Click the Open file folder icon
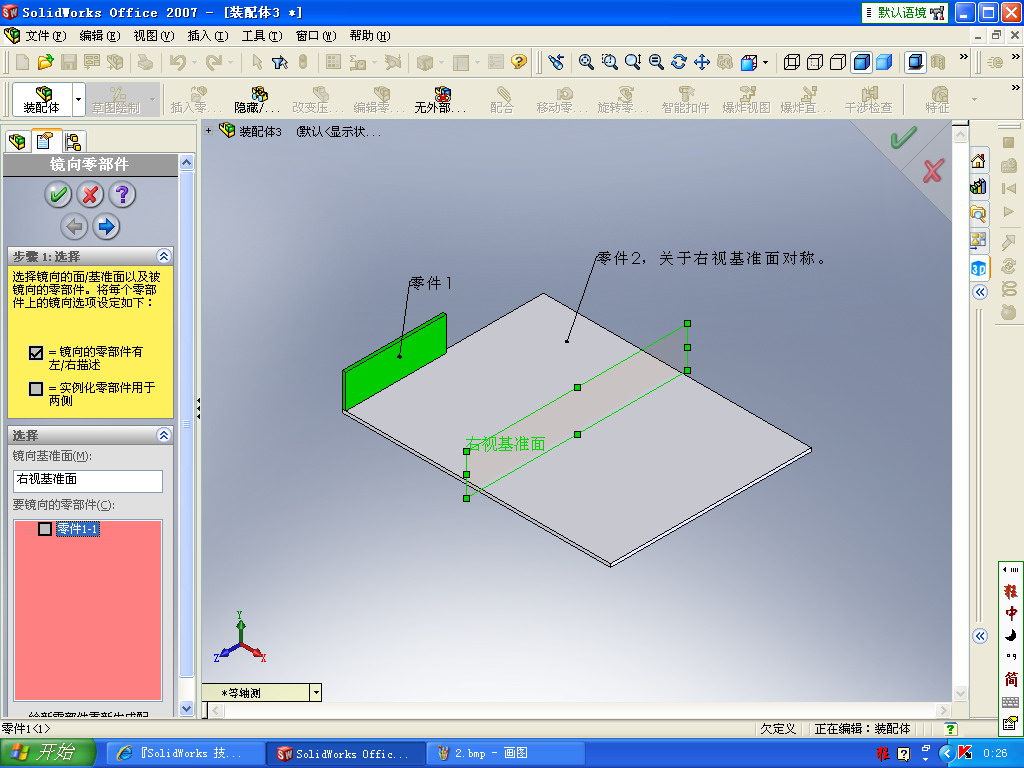Viewport: 1024px width, 768px height. [45, 62]
